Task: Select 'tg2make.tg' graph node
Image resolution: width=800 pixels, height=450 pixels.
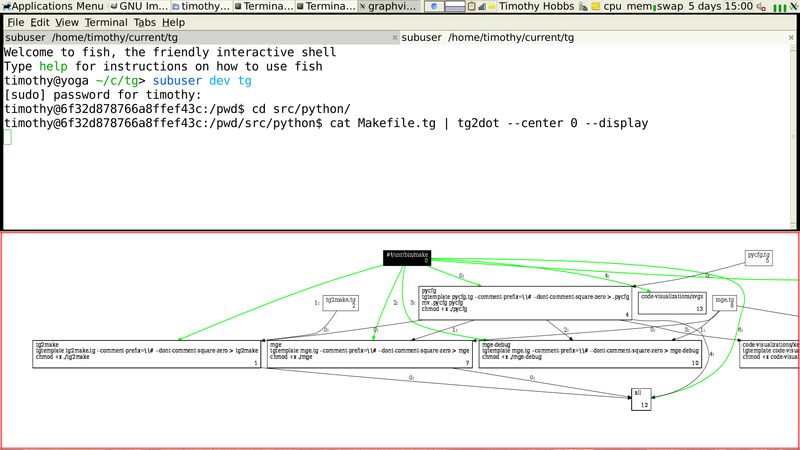Action: pyautogui.click(x=340, y=303)
